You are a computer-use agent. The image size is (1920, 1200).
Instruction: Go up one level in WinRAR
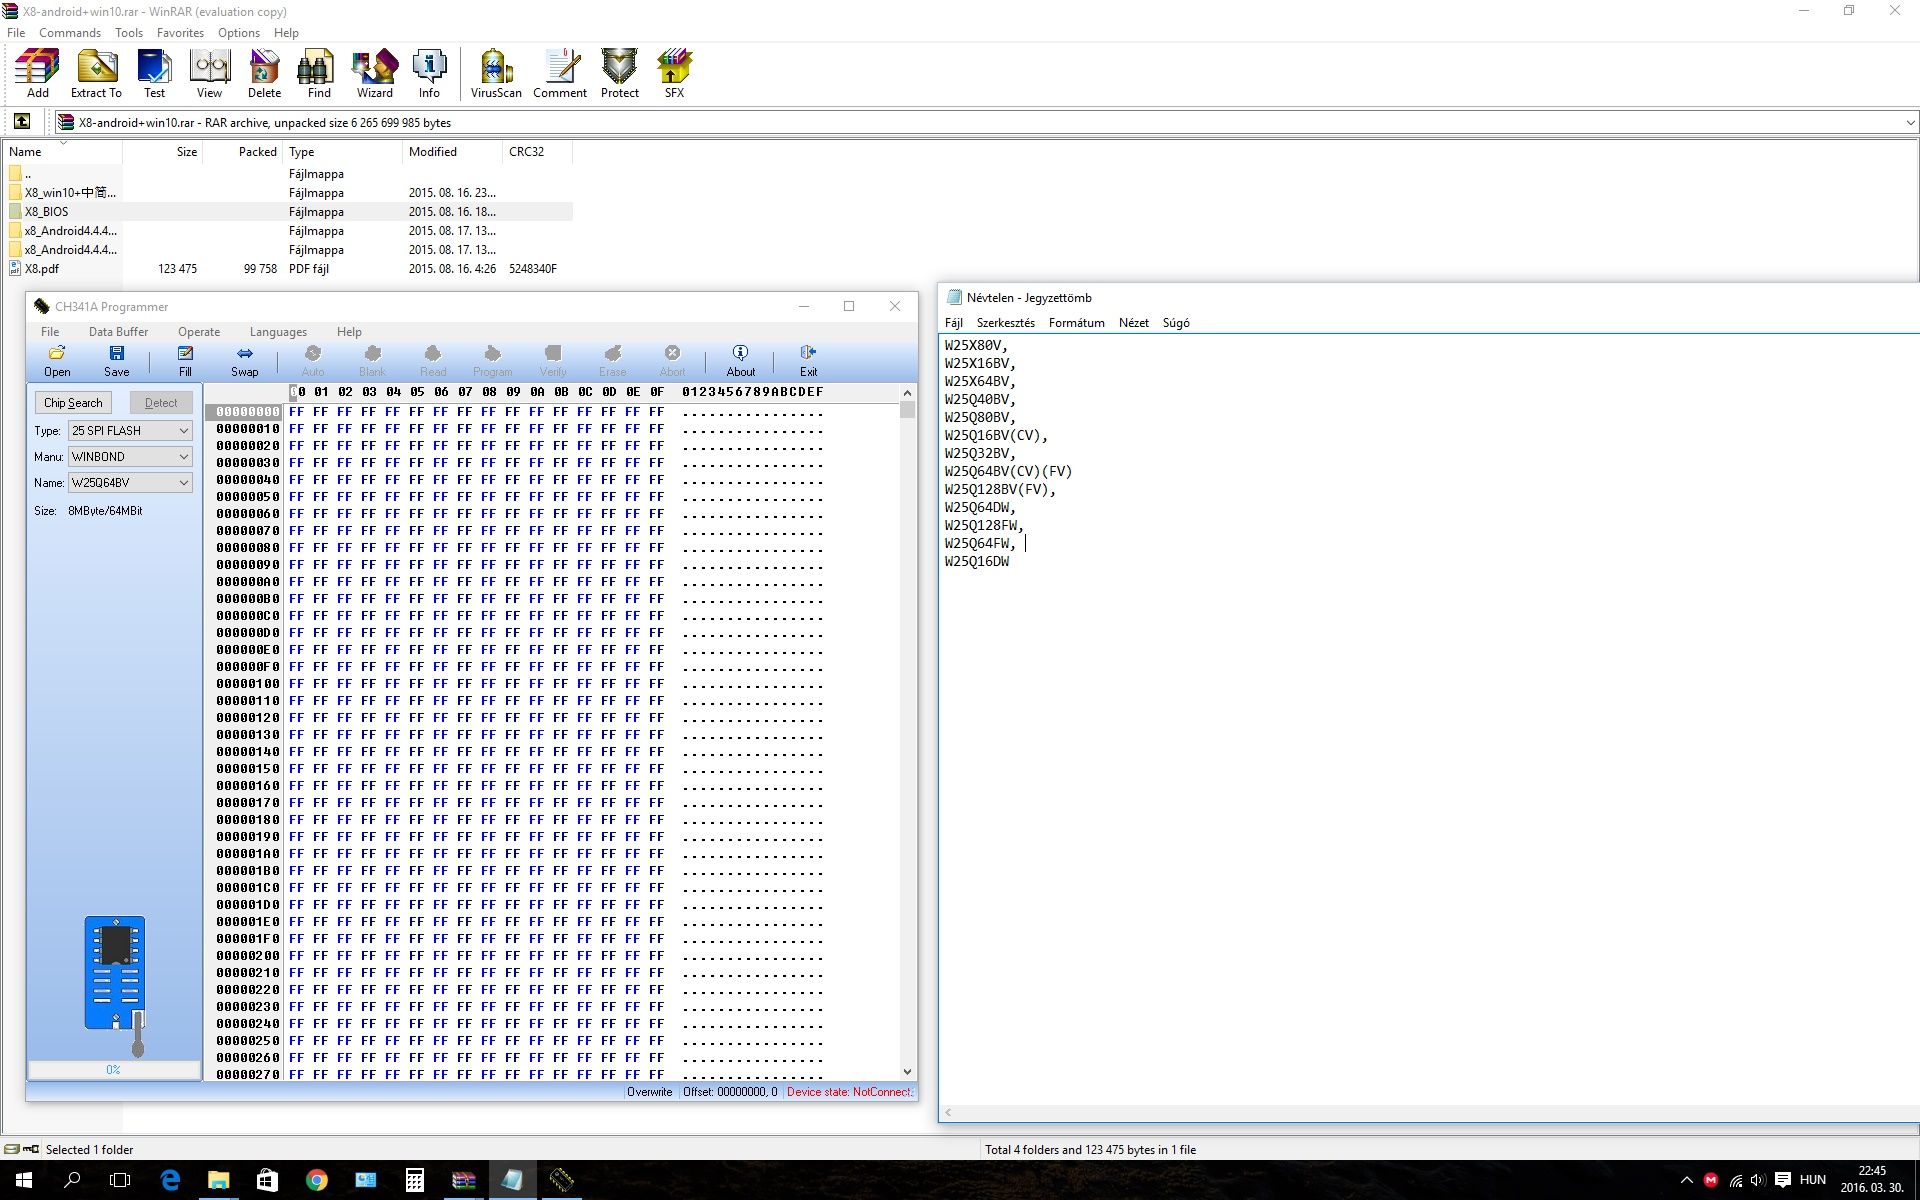coord(21,122)
